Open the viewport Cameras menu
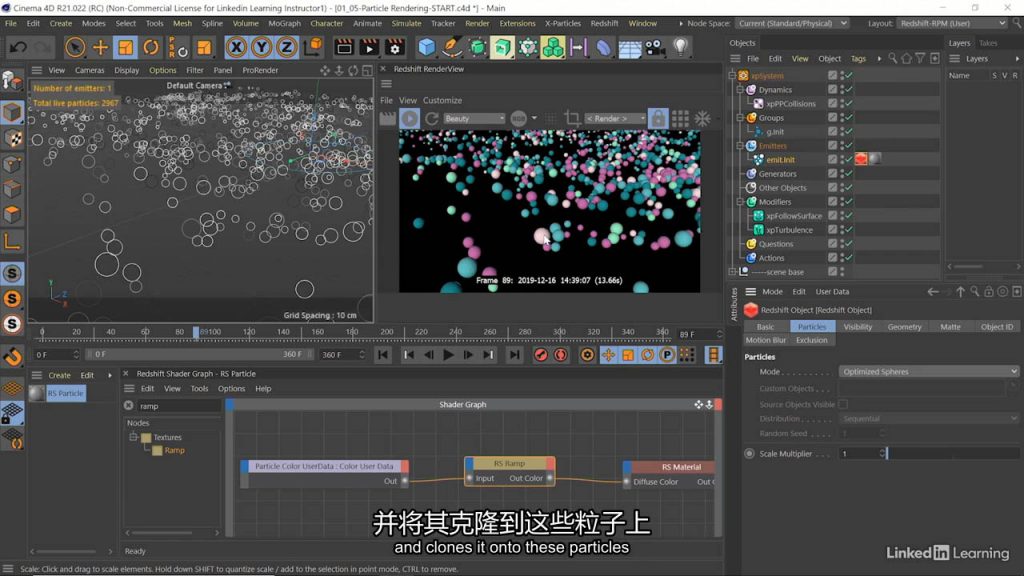The image size is (1024, 576). pyautogui.click(x=89, y=71)
